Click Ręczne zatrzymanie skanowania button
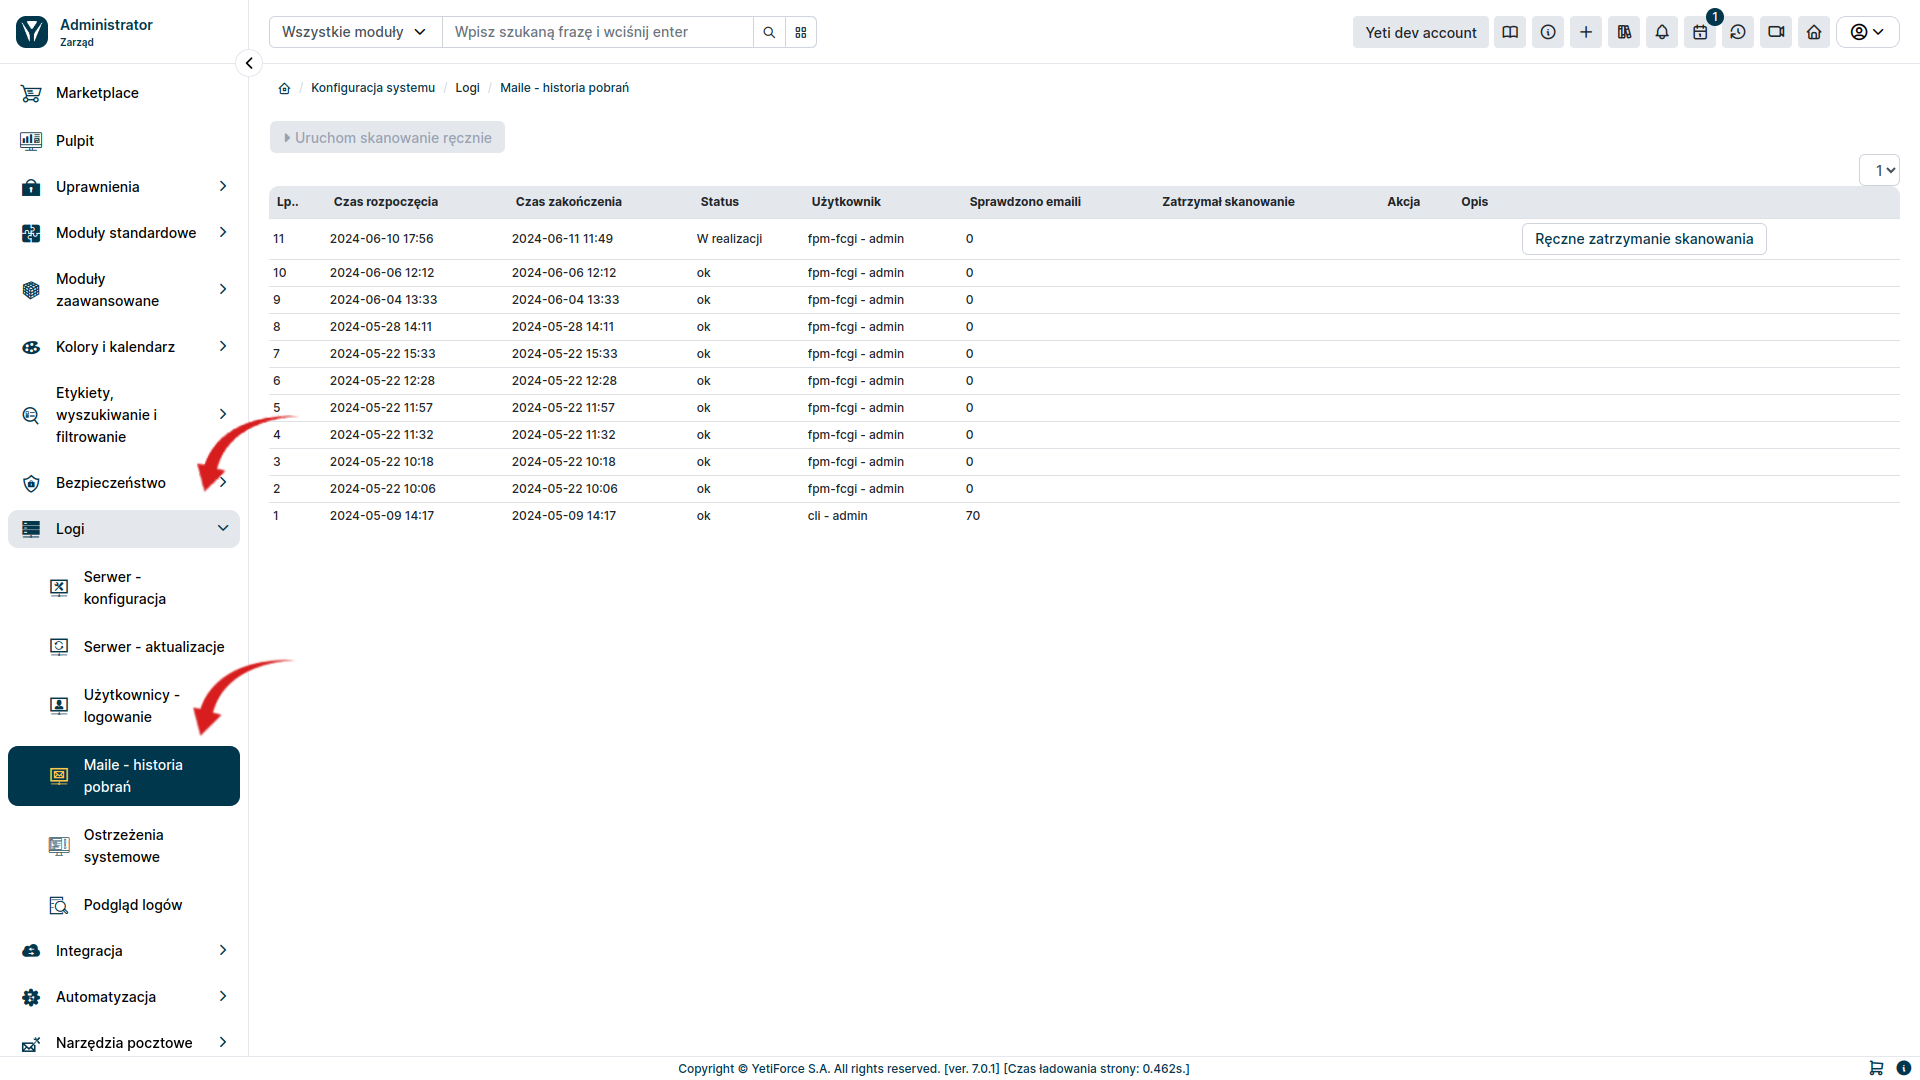1920x1080 pixels. click(x=1644, y=239)
